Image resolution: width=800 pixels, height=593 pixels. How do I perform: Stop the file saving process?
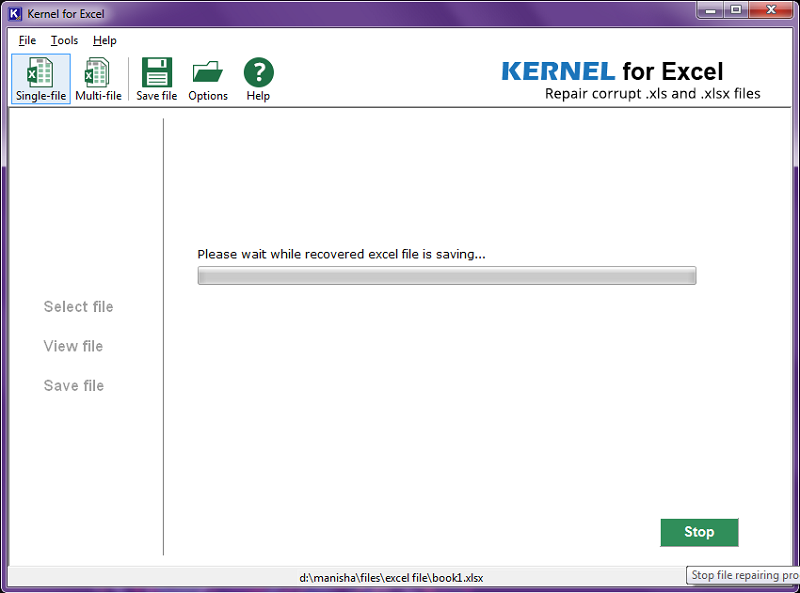[699, 532]
